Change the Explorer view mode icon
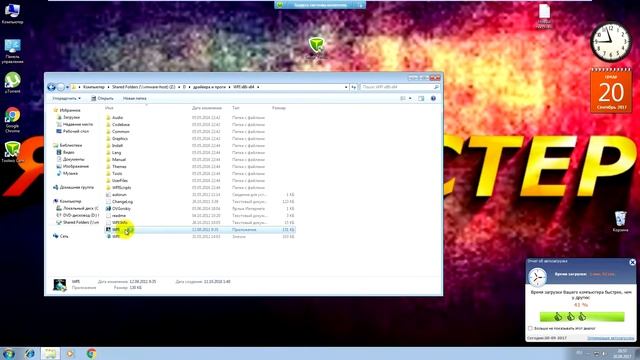The height and width of the screenshot is (360, 640). (403, 98)
